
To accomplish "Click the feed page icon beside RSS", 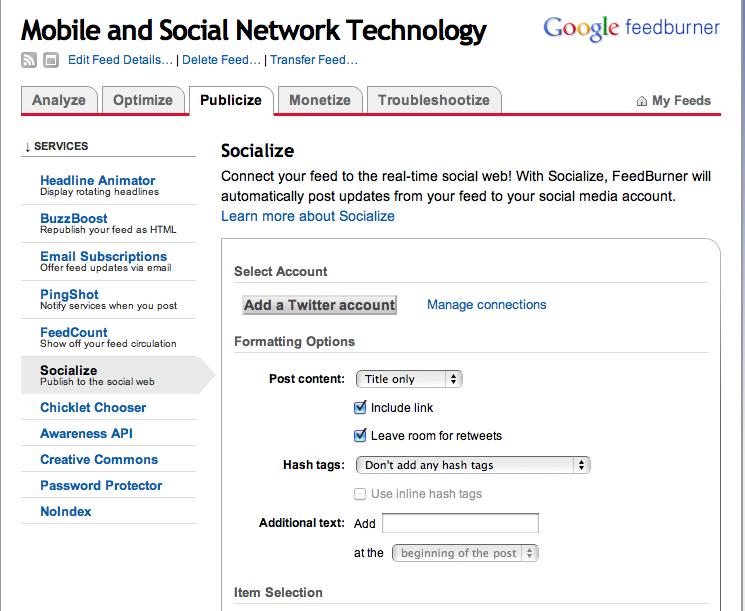I will tap(50, 60).
